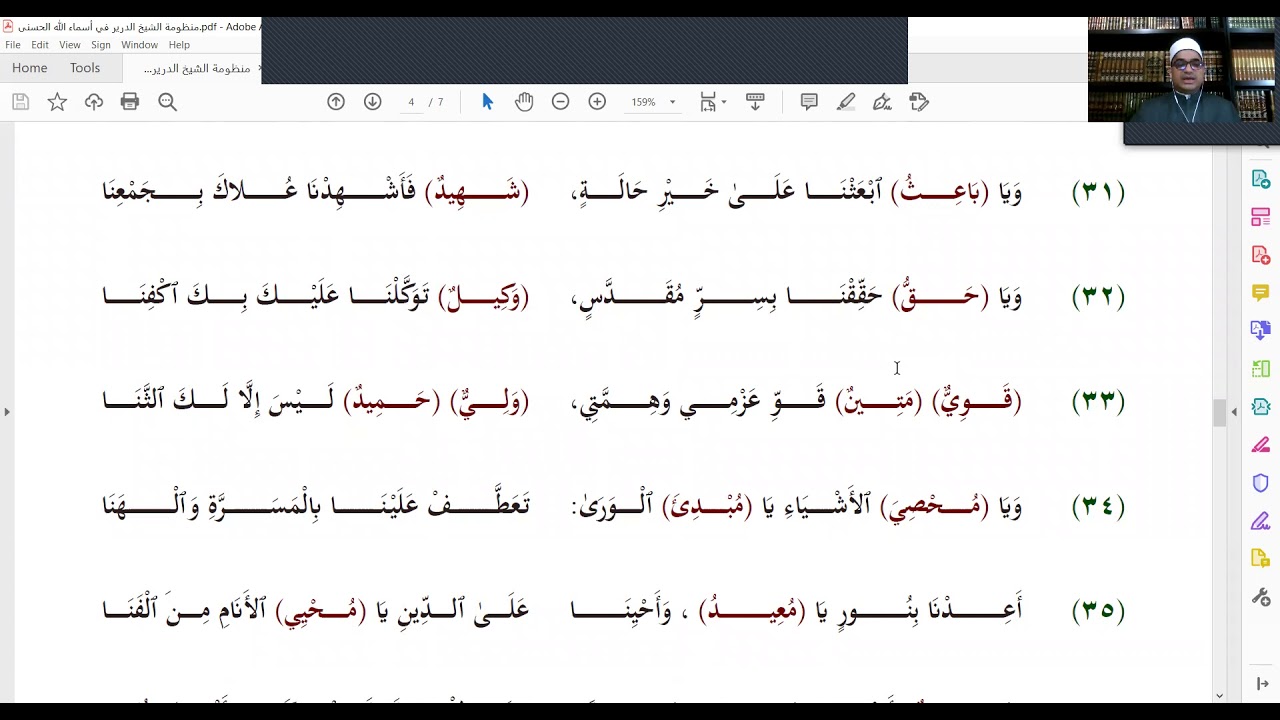The width and height of the screenshot is (1280, 720).
Task: Go to previous page with up arrow
Action: (336, 102)
